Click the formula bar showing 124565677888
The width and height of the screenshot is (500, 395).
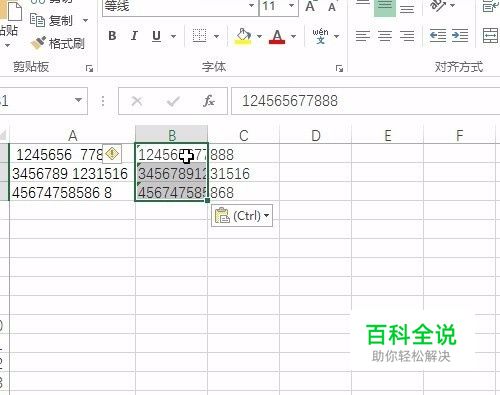click(366, 101)
